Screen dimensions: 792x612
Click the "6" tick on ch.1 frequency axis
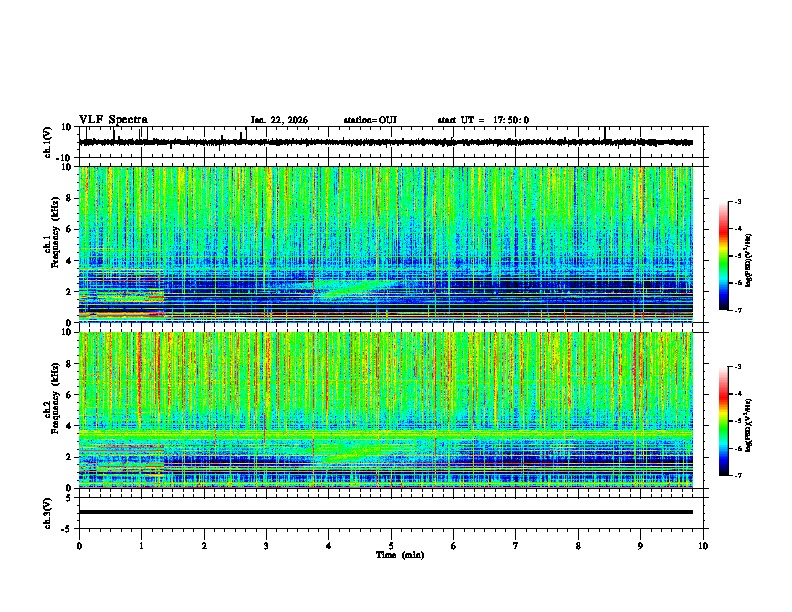click(69, 230)
